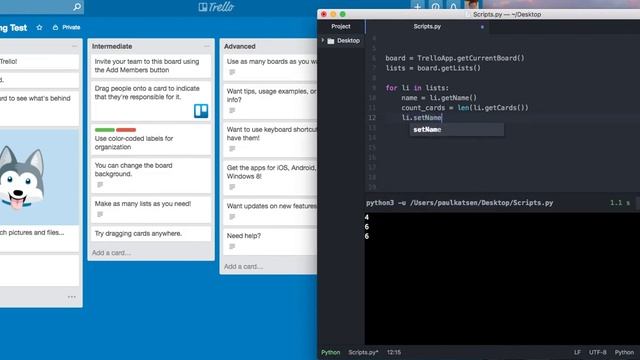Click the 12:15 cursor position in status bar
This screenshot has width=640, height=360.
(x=394, y=352)
